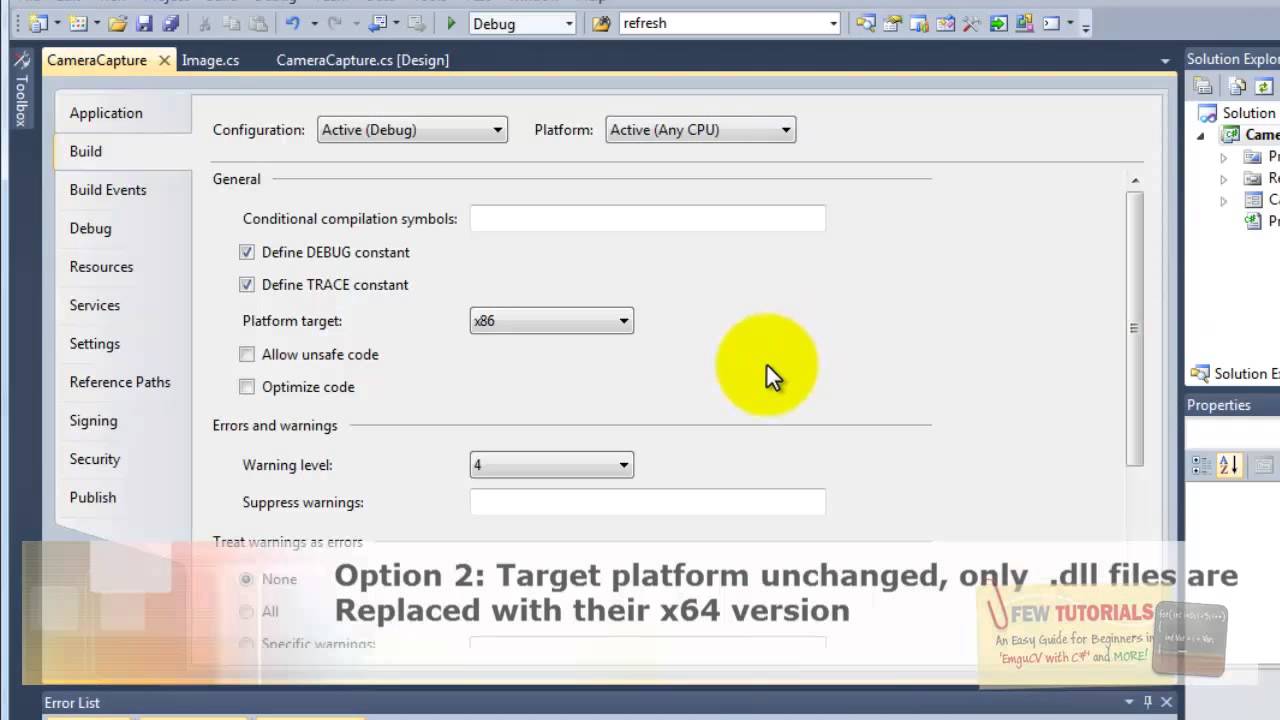Viewport: 1280px width, 720px height.
Task: Open the Publish page
Action: [93, 497]
